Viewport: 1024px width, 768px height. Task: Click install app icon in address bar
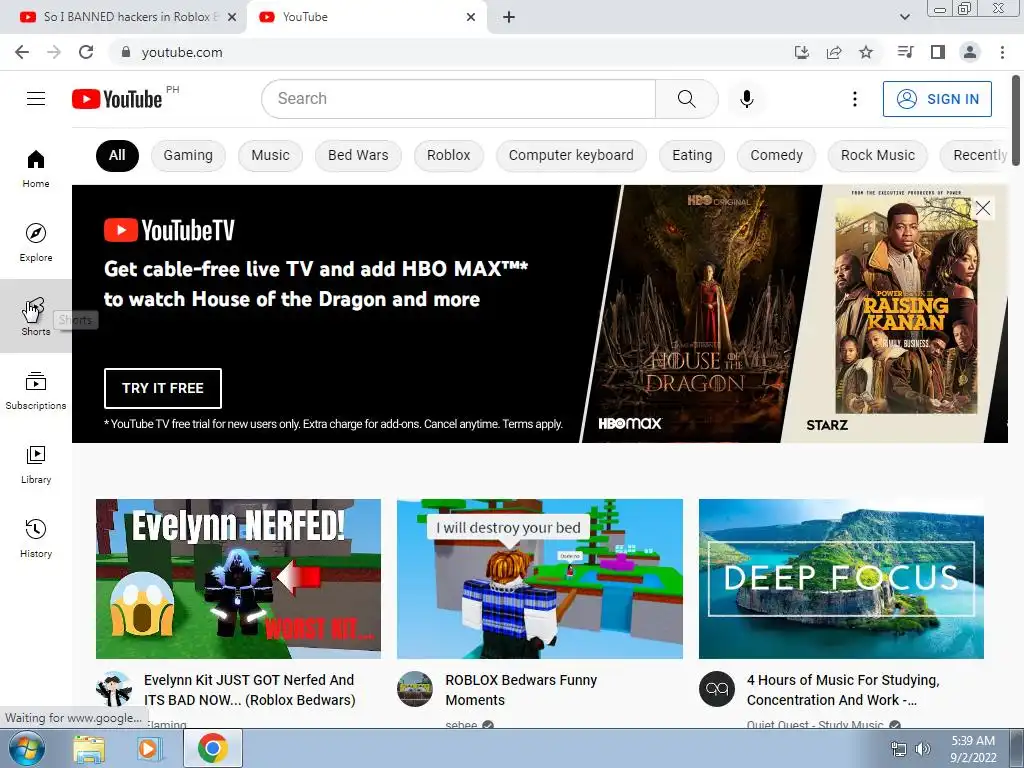coord(802,52)
